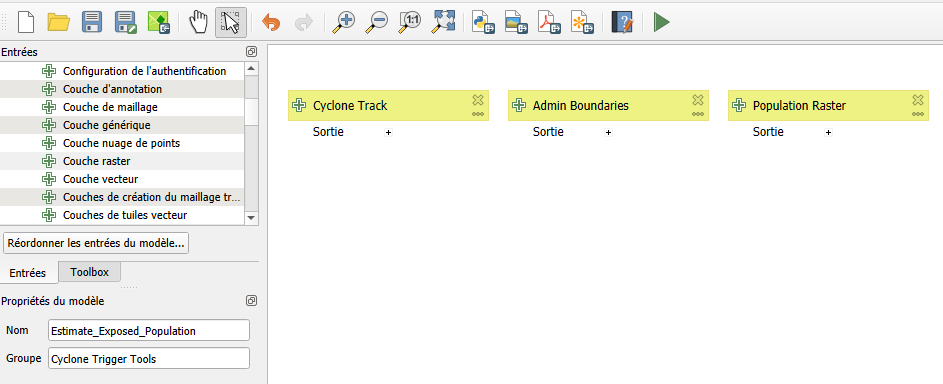This screenshot has width=943, height=384.
Task: Save the model with the floppy disk icon
Action: point(91,23)
